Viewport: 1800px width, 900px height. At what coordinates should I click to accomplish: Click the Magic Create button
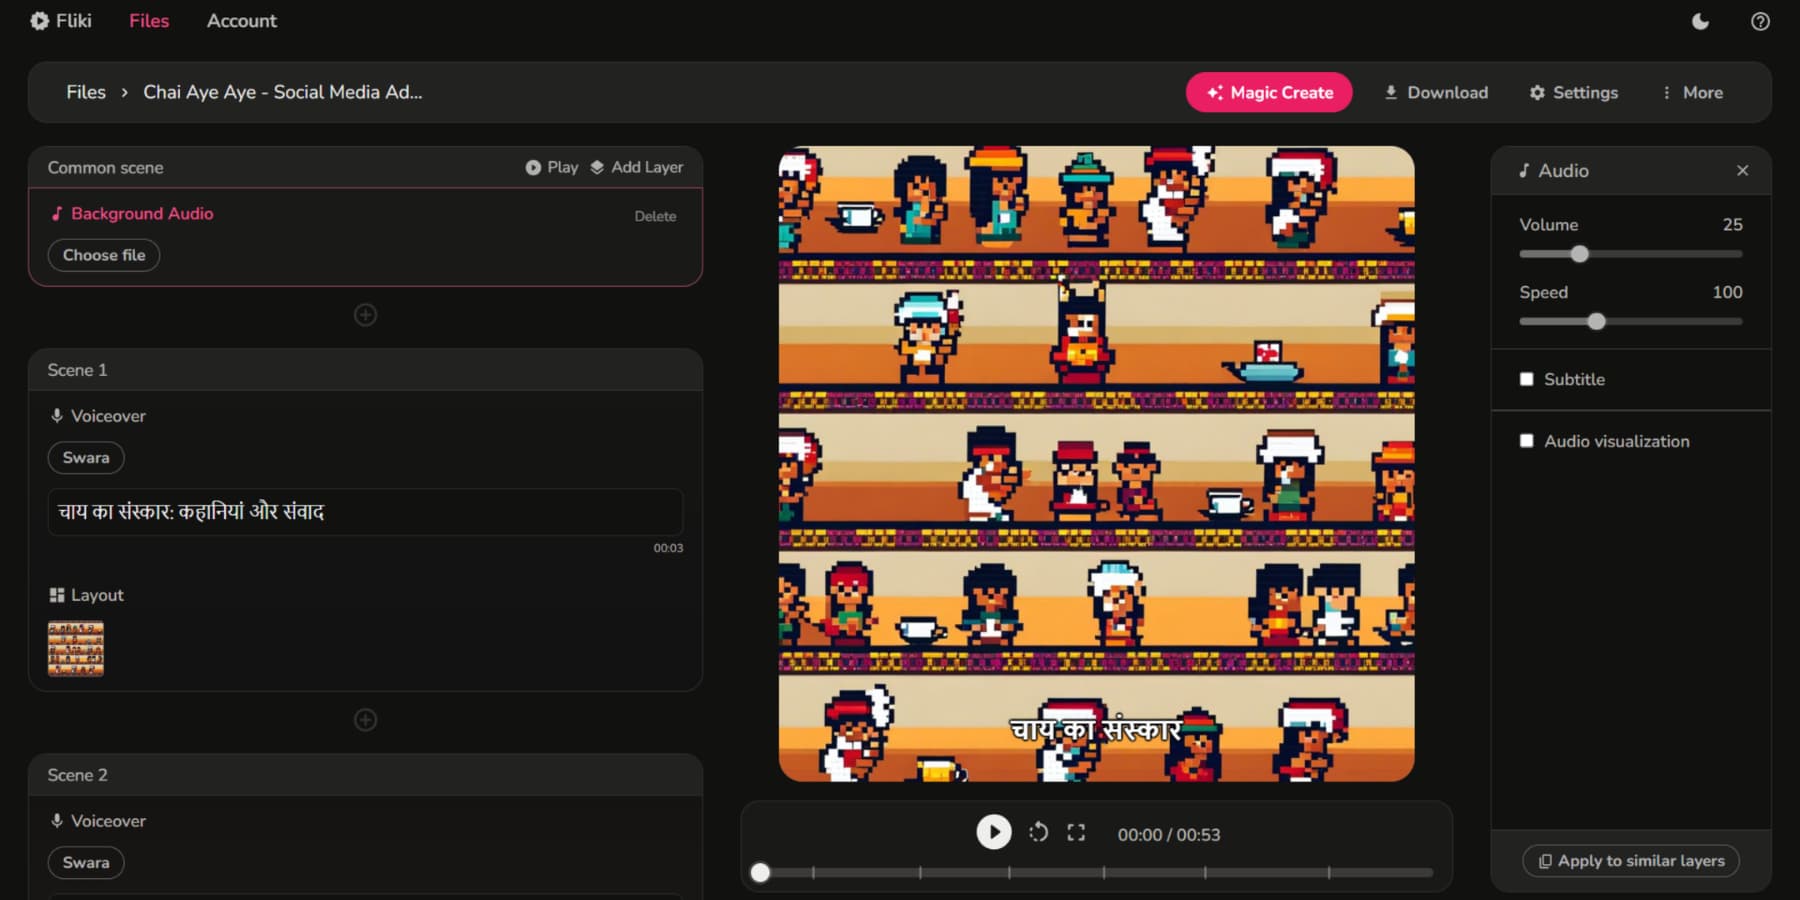coord(1268,92)
